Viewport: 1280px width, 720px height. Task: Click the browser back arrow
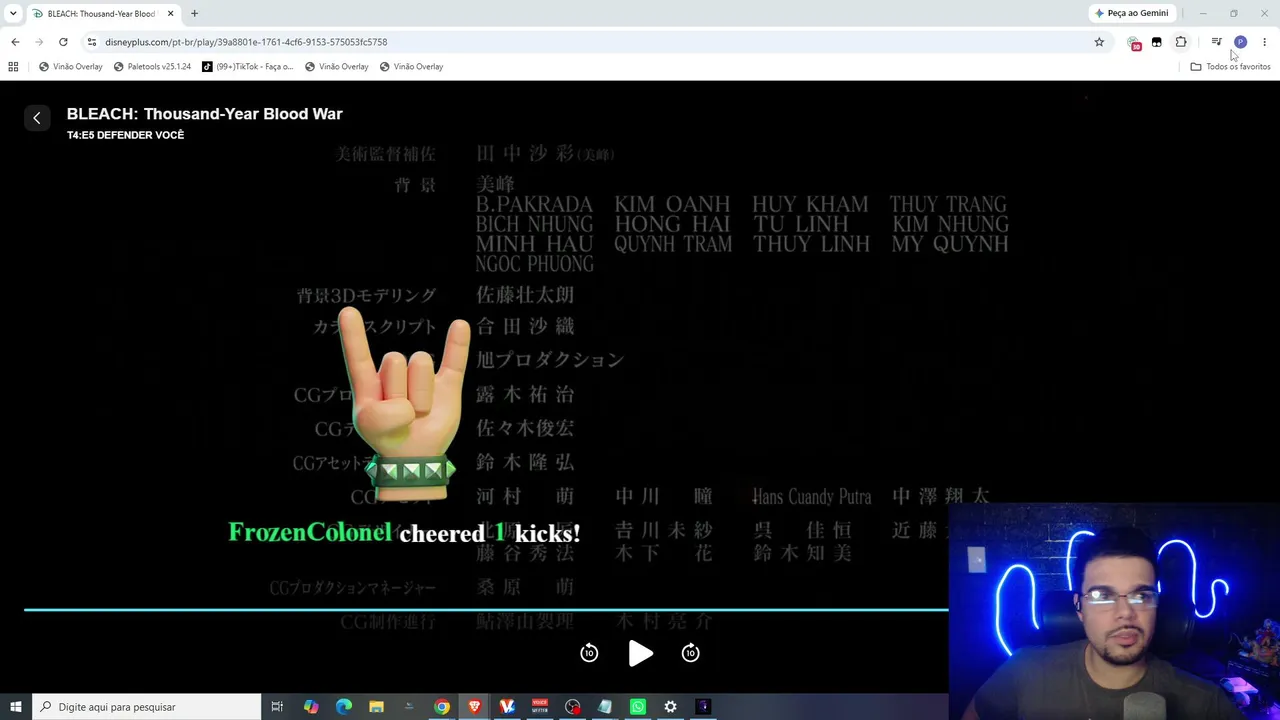15,42
